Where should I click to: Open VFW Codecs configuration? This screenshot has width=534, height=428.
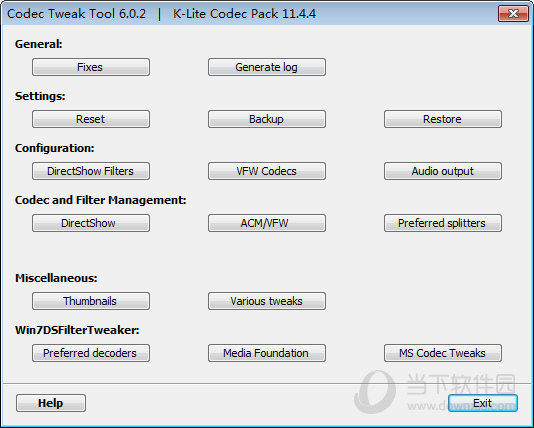point(267,171)
